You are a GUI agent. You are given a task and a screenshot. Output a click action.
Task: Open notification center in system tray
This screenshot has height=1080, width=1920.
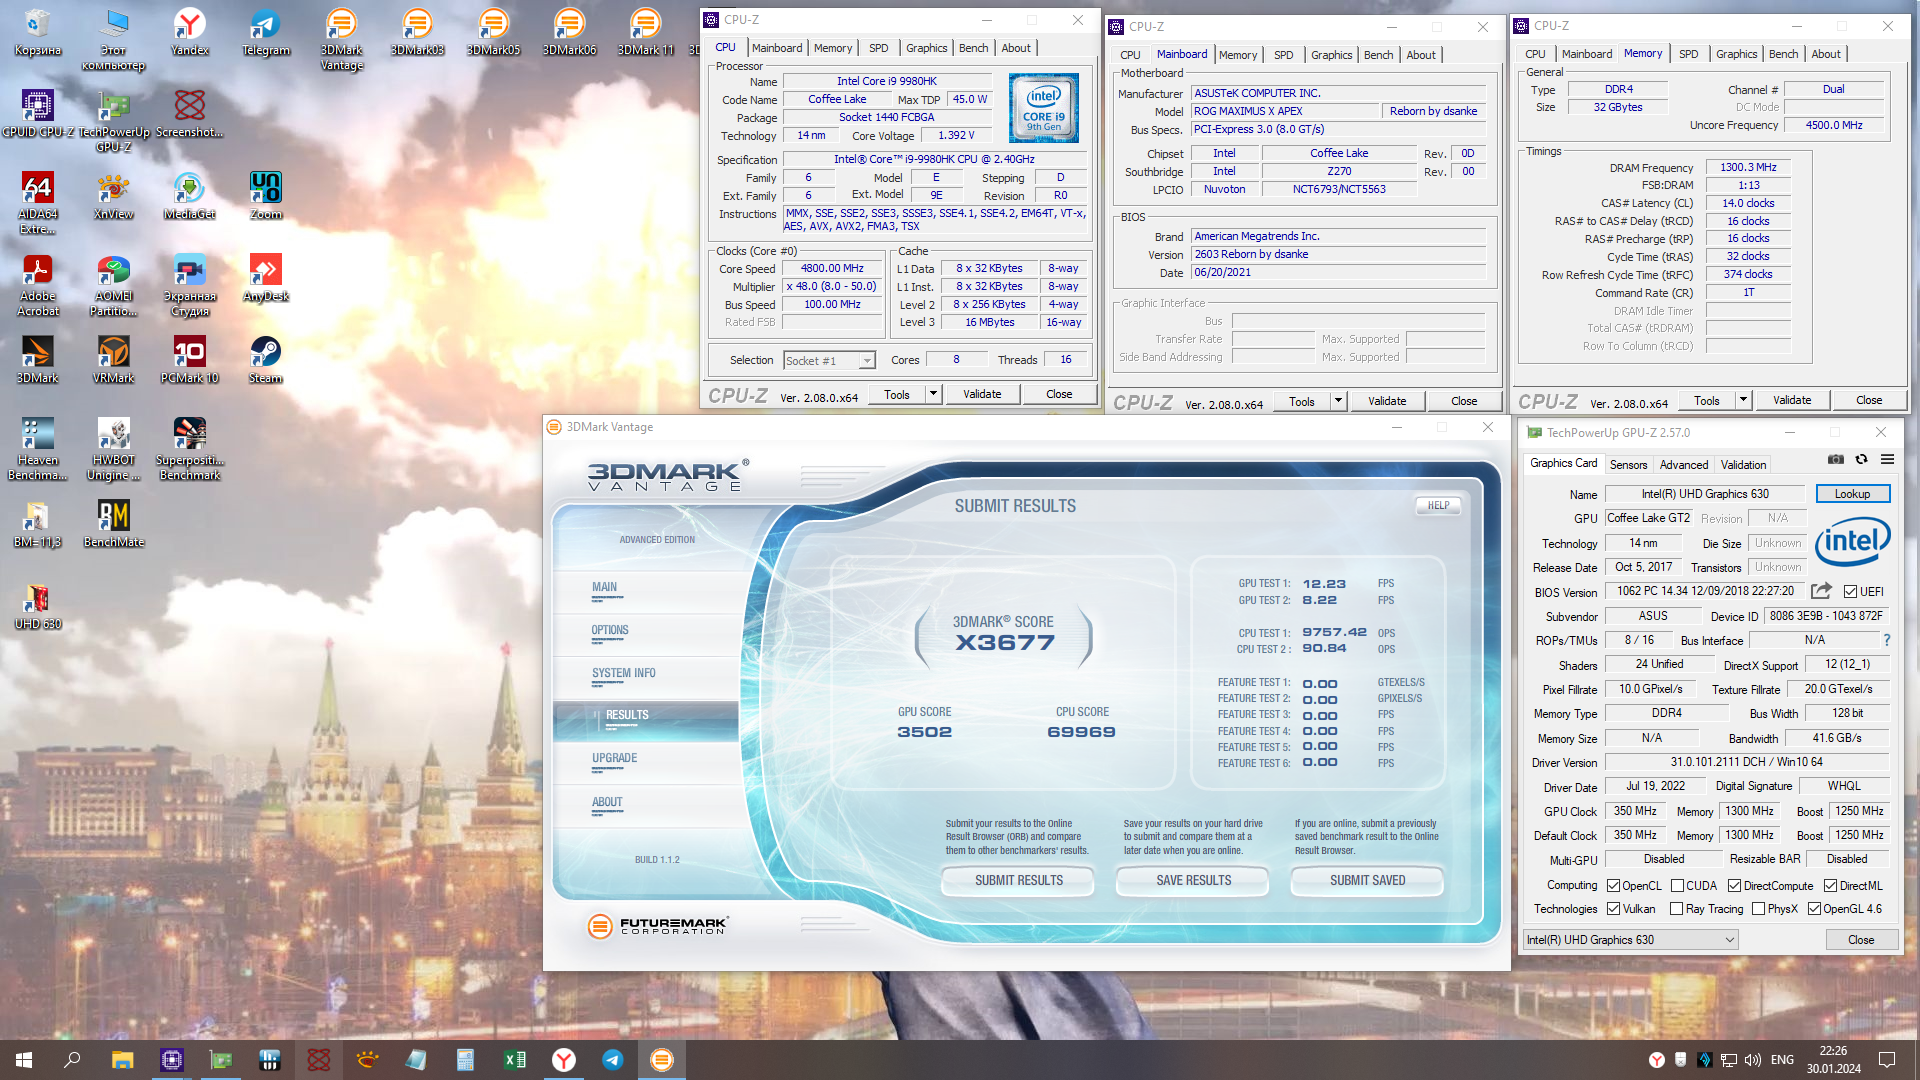(x=1887, y=1060)
